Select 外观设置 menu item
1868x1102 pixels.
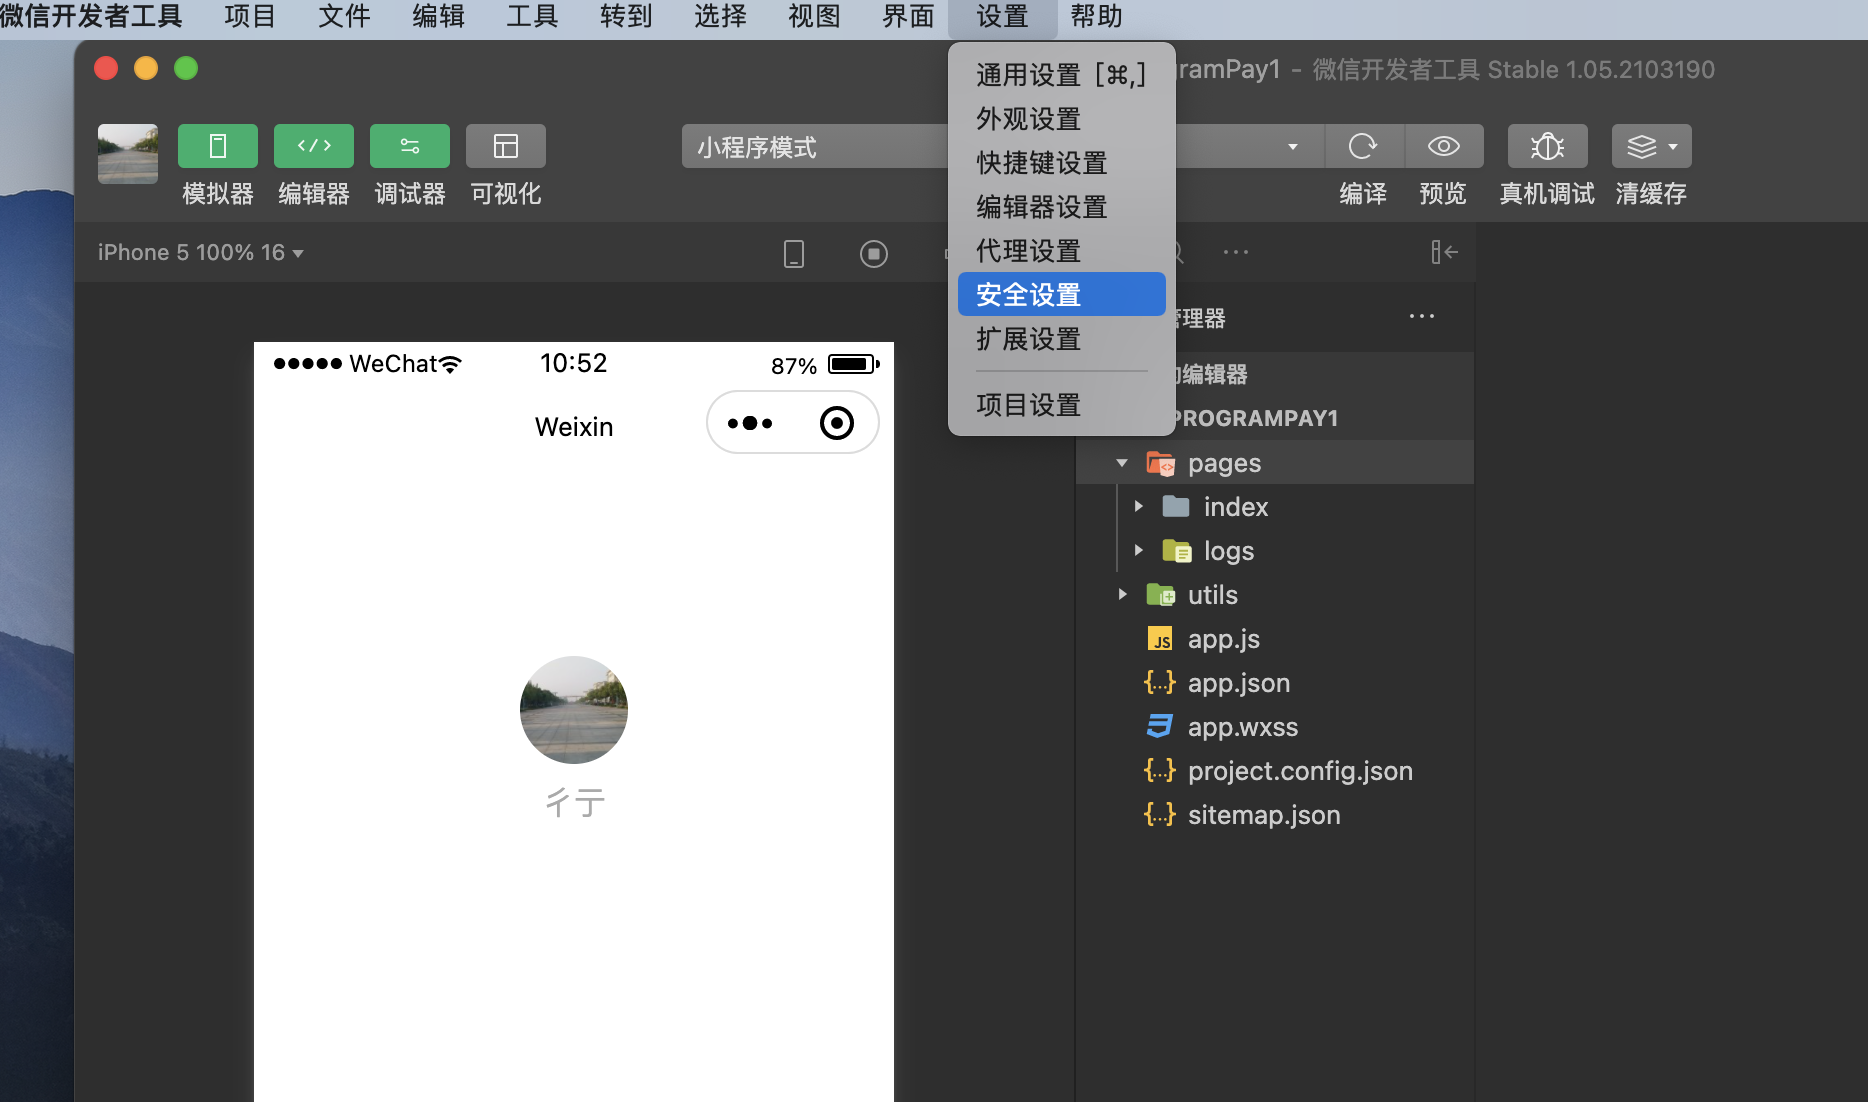tap(1061, 119)
